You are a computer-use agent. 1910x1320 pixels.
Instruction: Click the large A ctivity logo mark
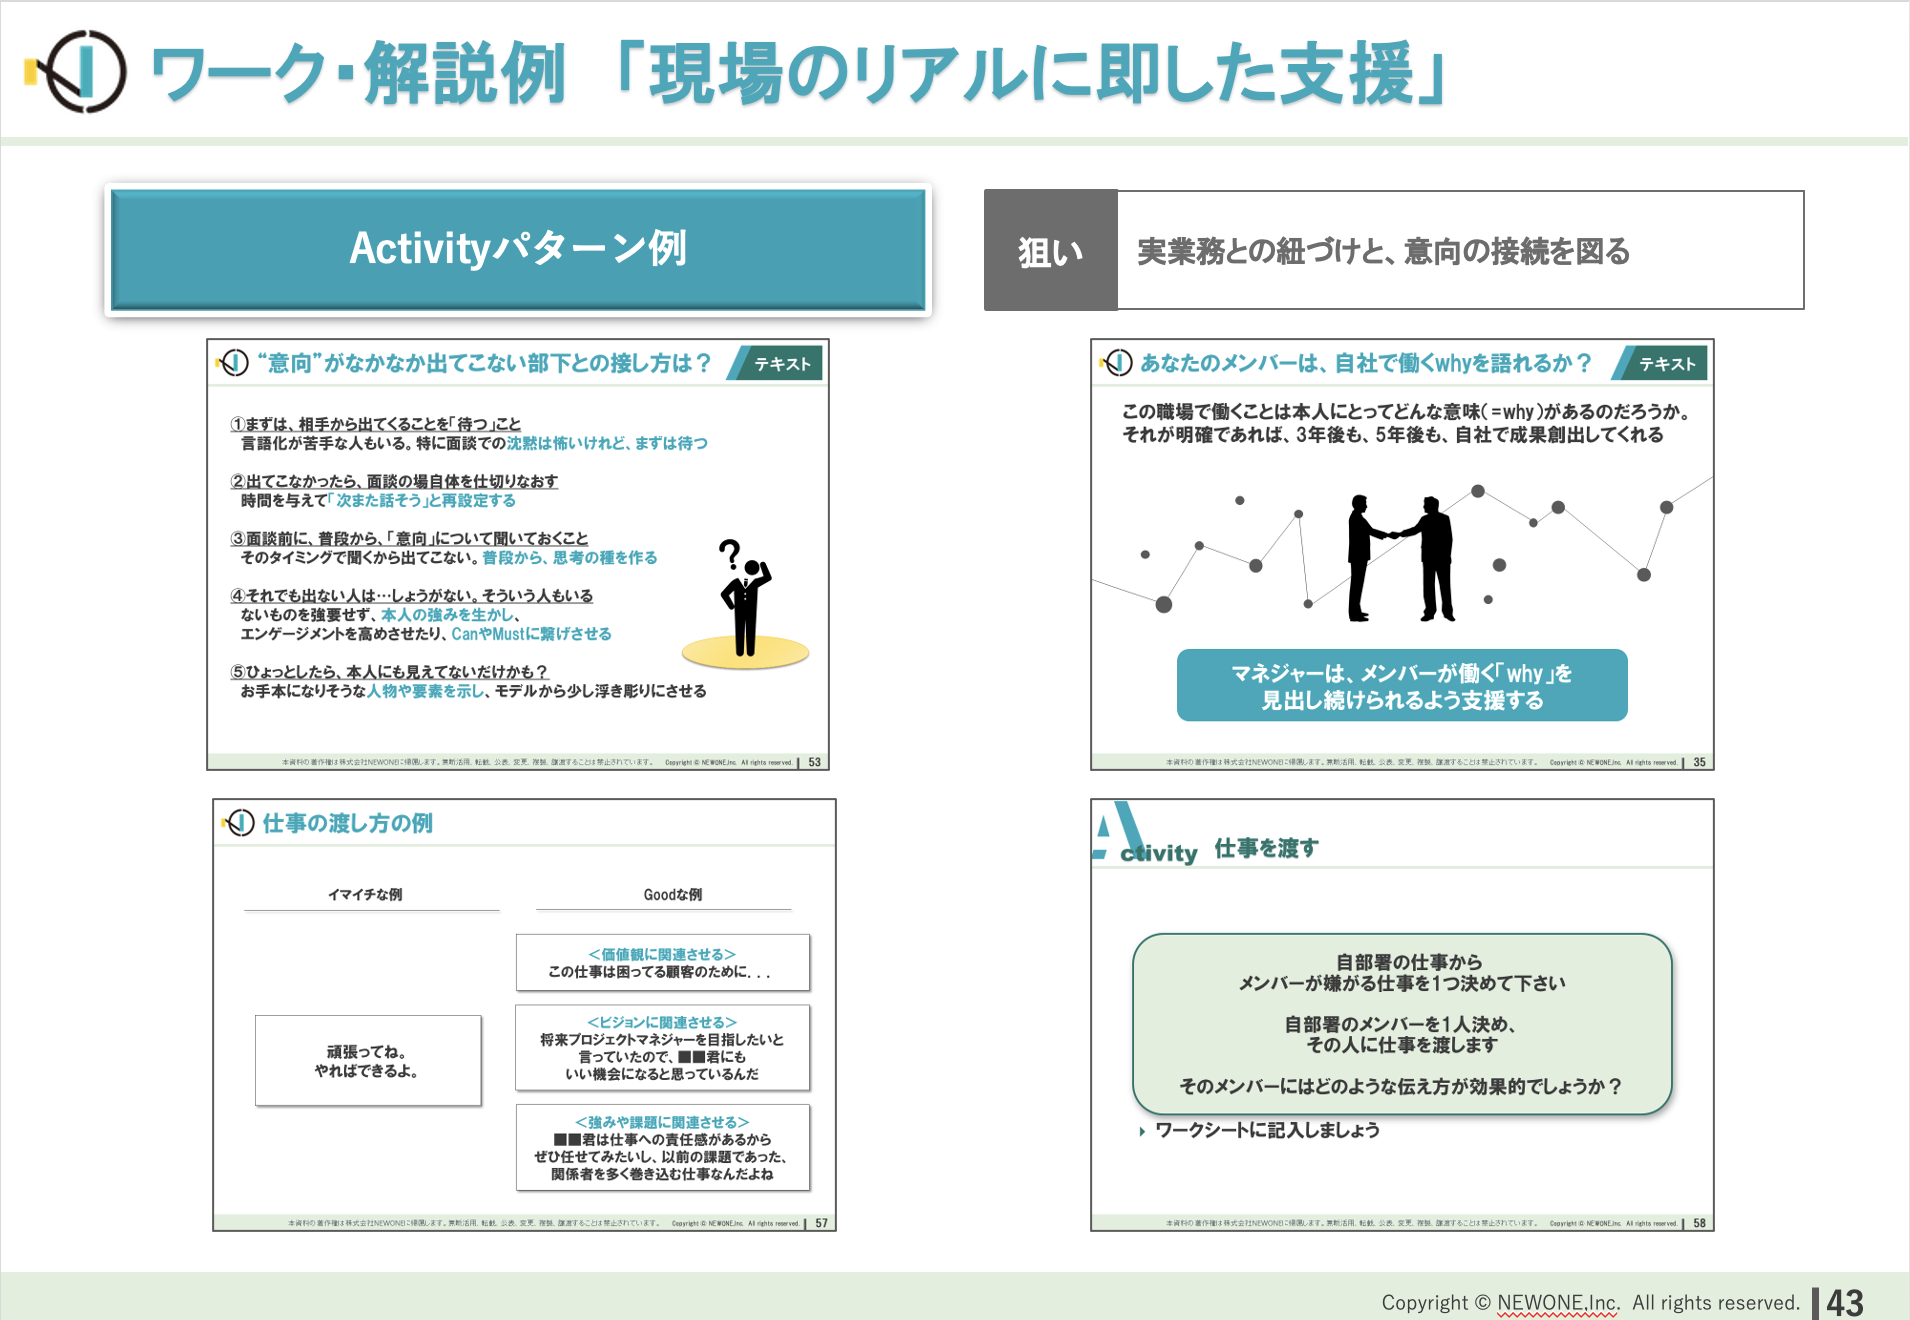click(x=1144, y=834)
